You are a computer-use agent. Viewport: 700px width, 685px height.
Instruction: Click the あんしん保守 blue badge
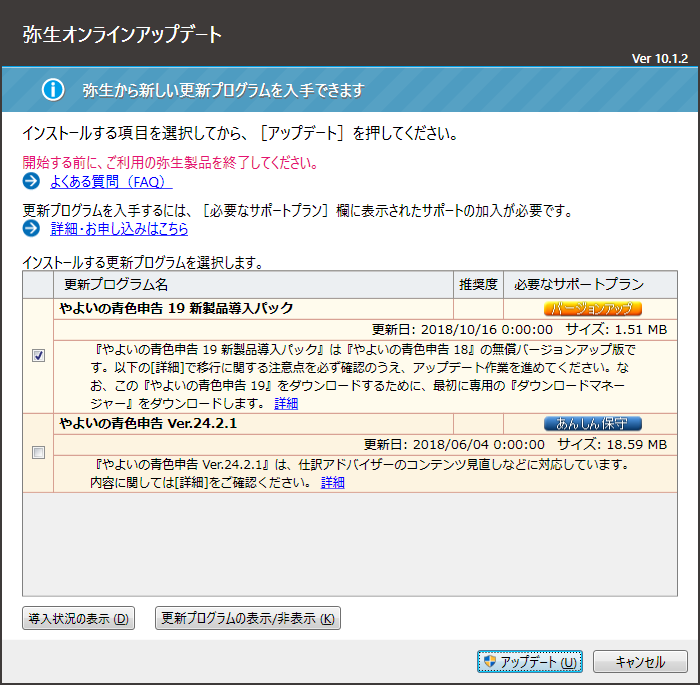click(592, 423)
